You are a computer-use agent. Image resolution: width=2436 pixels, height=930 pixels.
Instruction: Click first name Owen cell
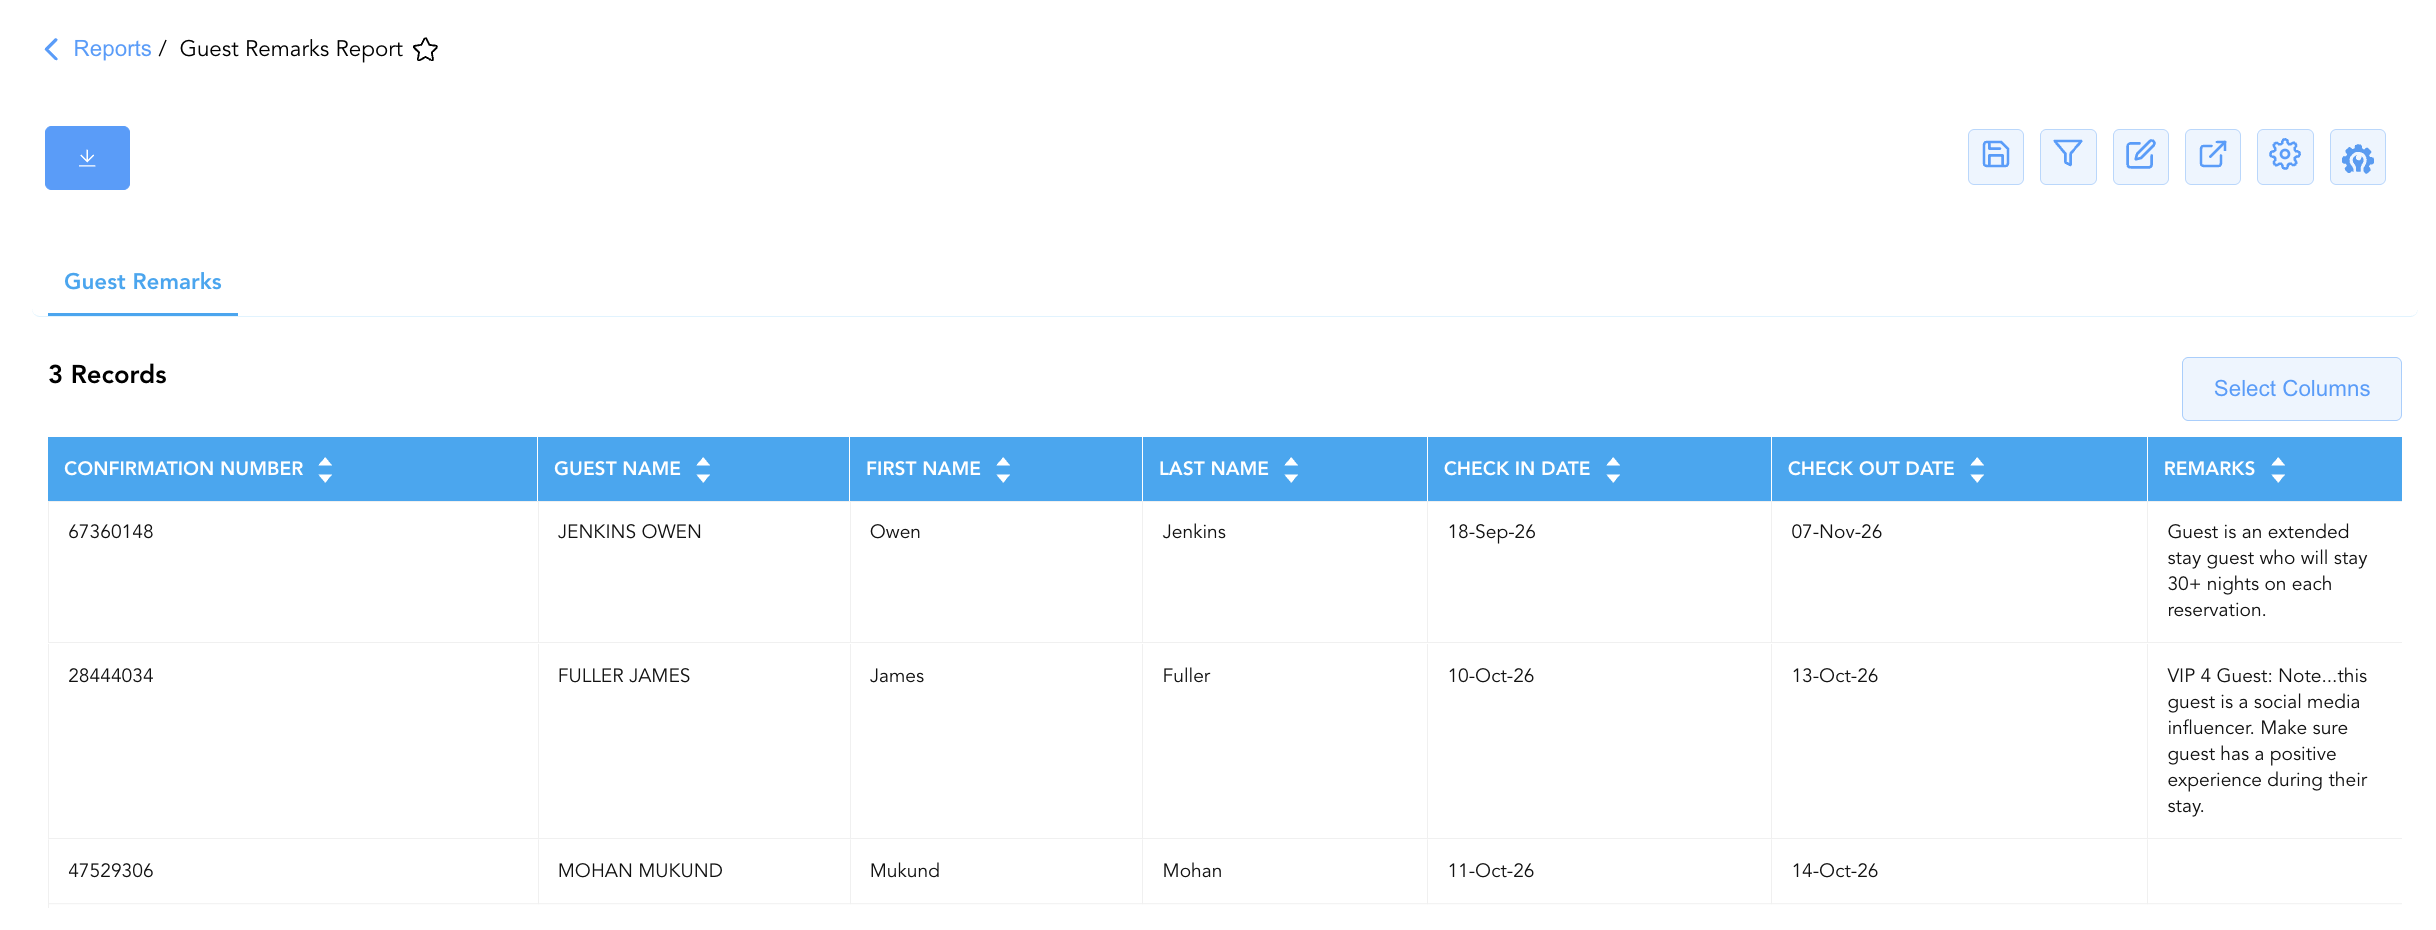(895, 532)
